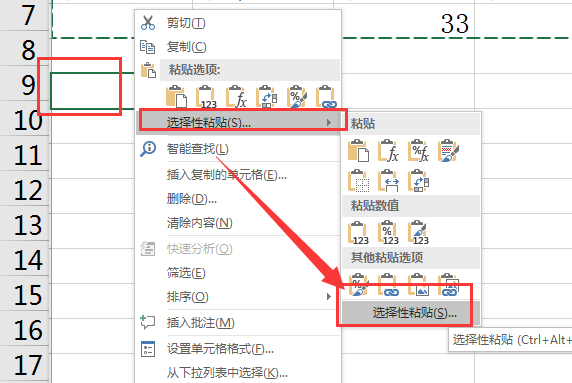Expand the 选择性粘贴(S) submenu arrow
572x383 pixels.
[329, 123]
